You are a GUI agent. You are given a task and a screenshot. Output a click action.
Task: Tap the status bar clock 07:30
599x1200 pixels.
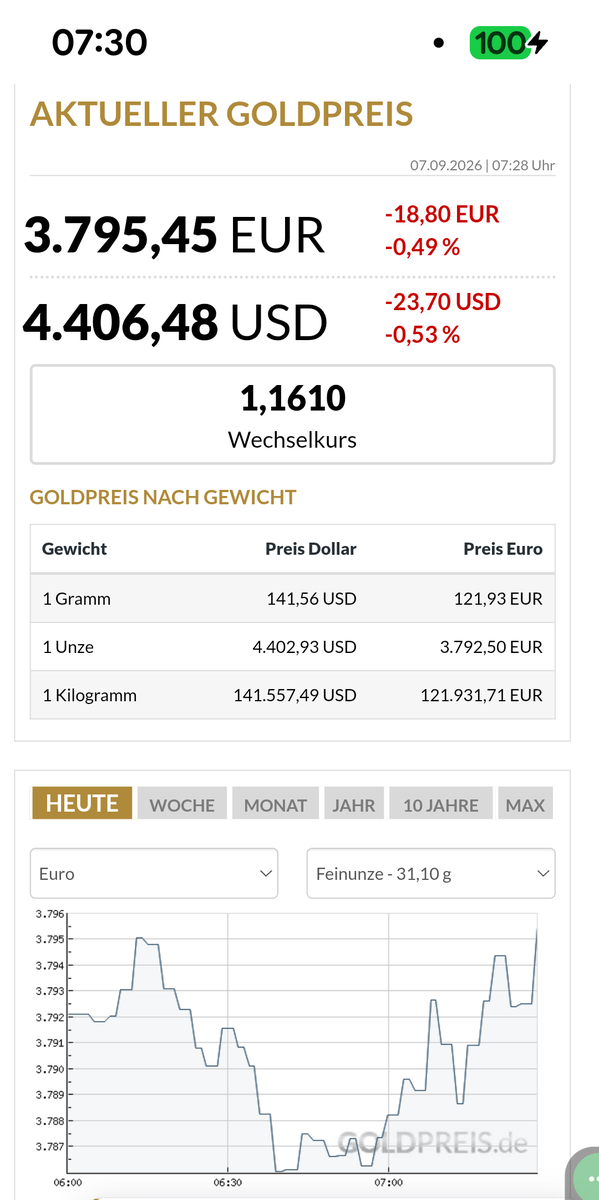pos(99,43)
